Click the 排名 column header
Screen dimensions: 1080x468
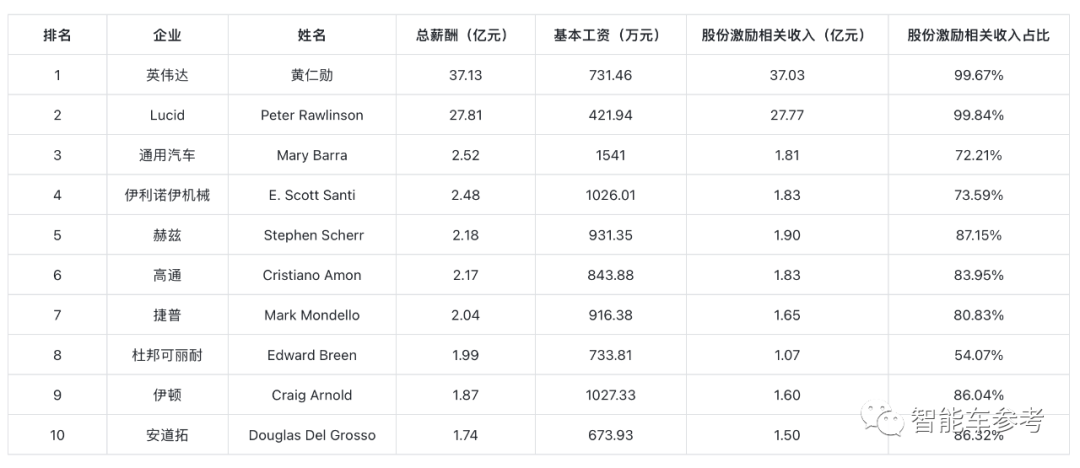57,35
